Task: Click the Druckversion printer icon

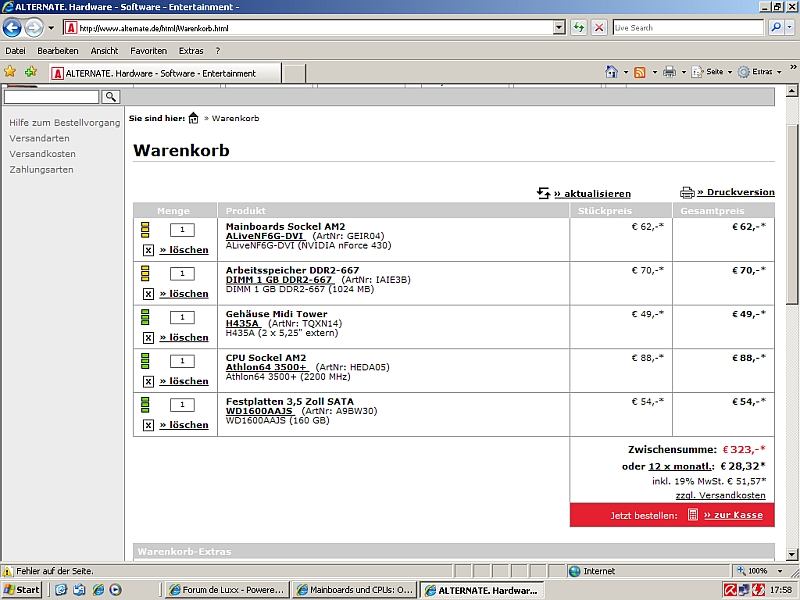Action: [x=687, y=192]
